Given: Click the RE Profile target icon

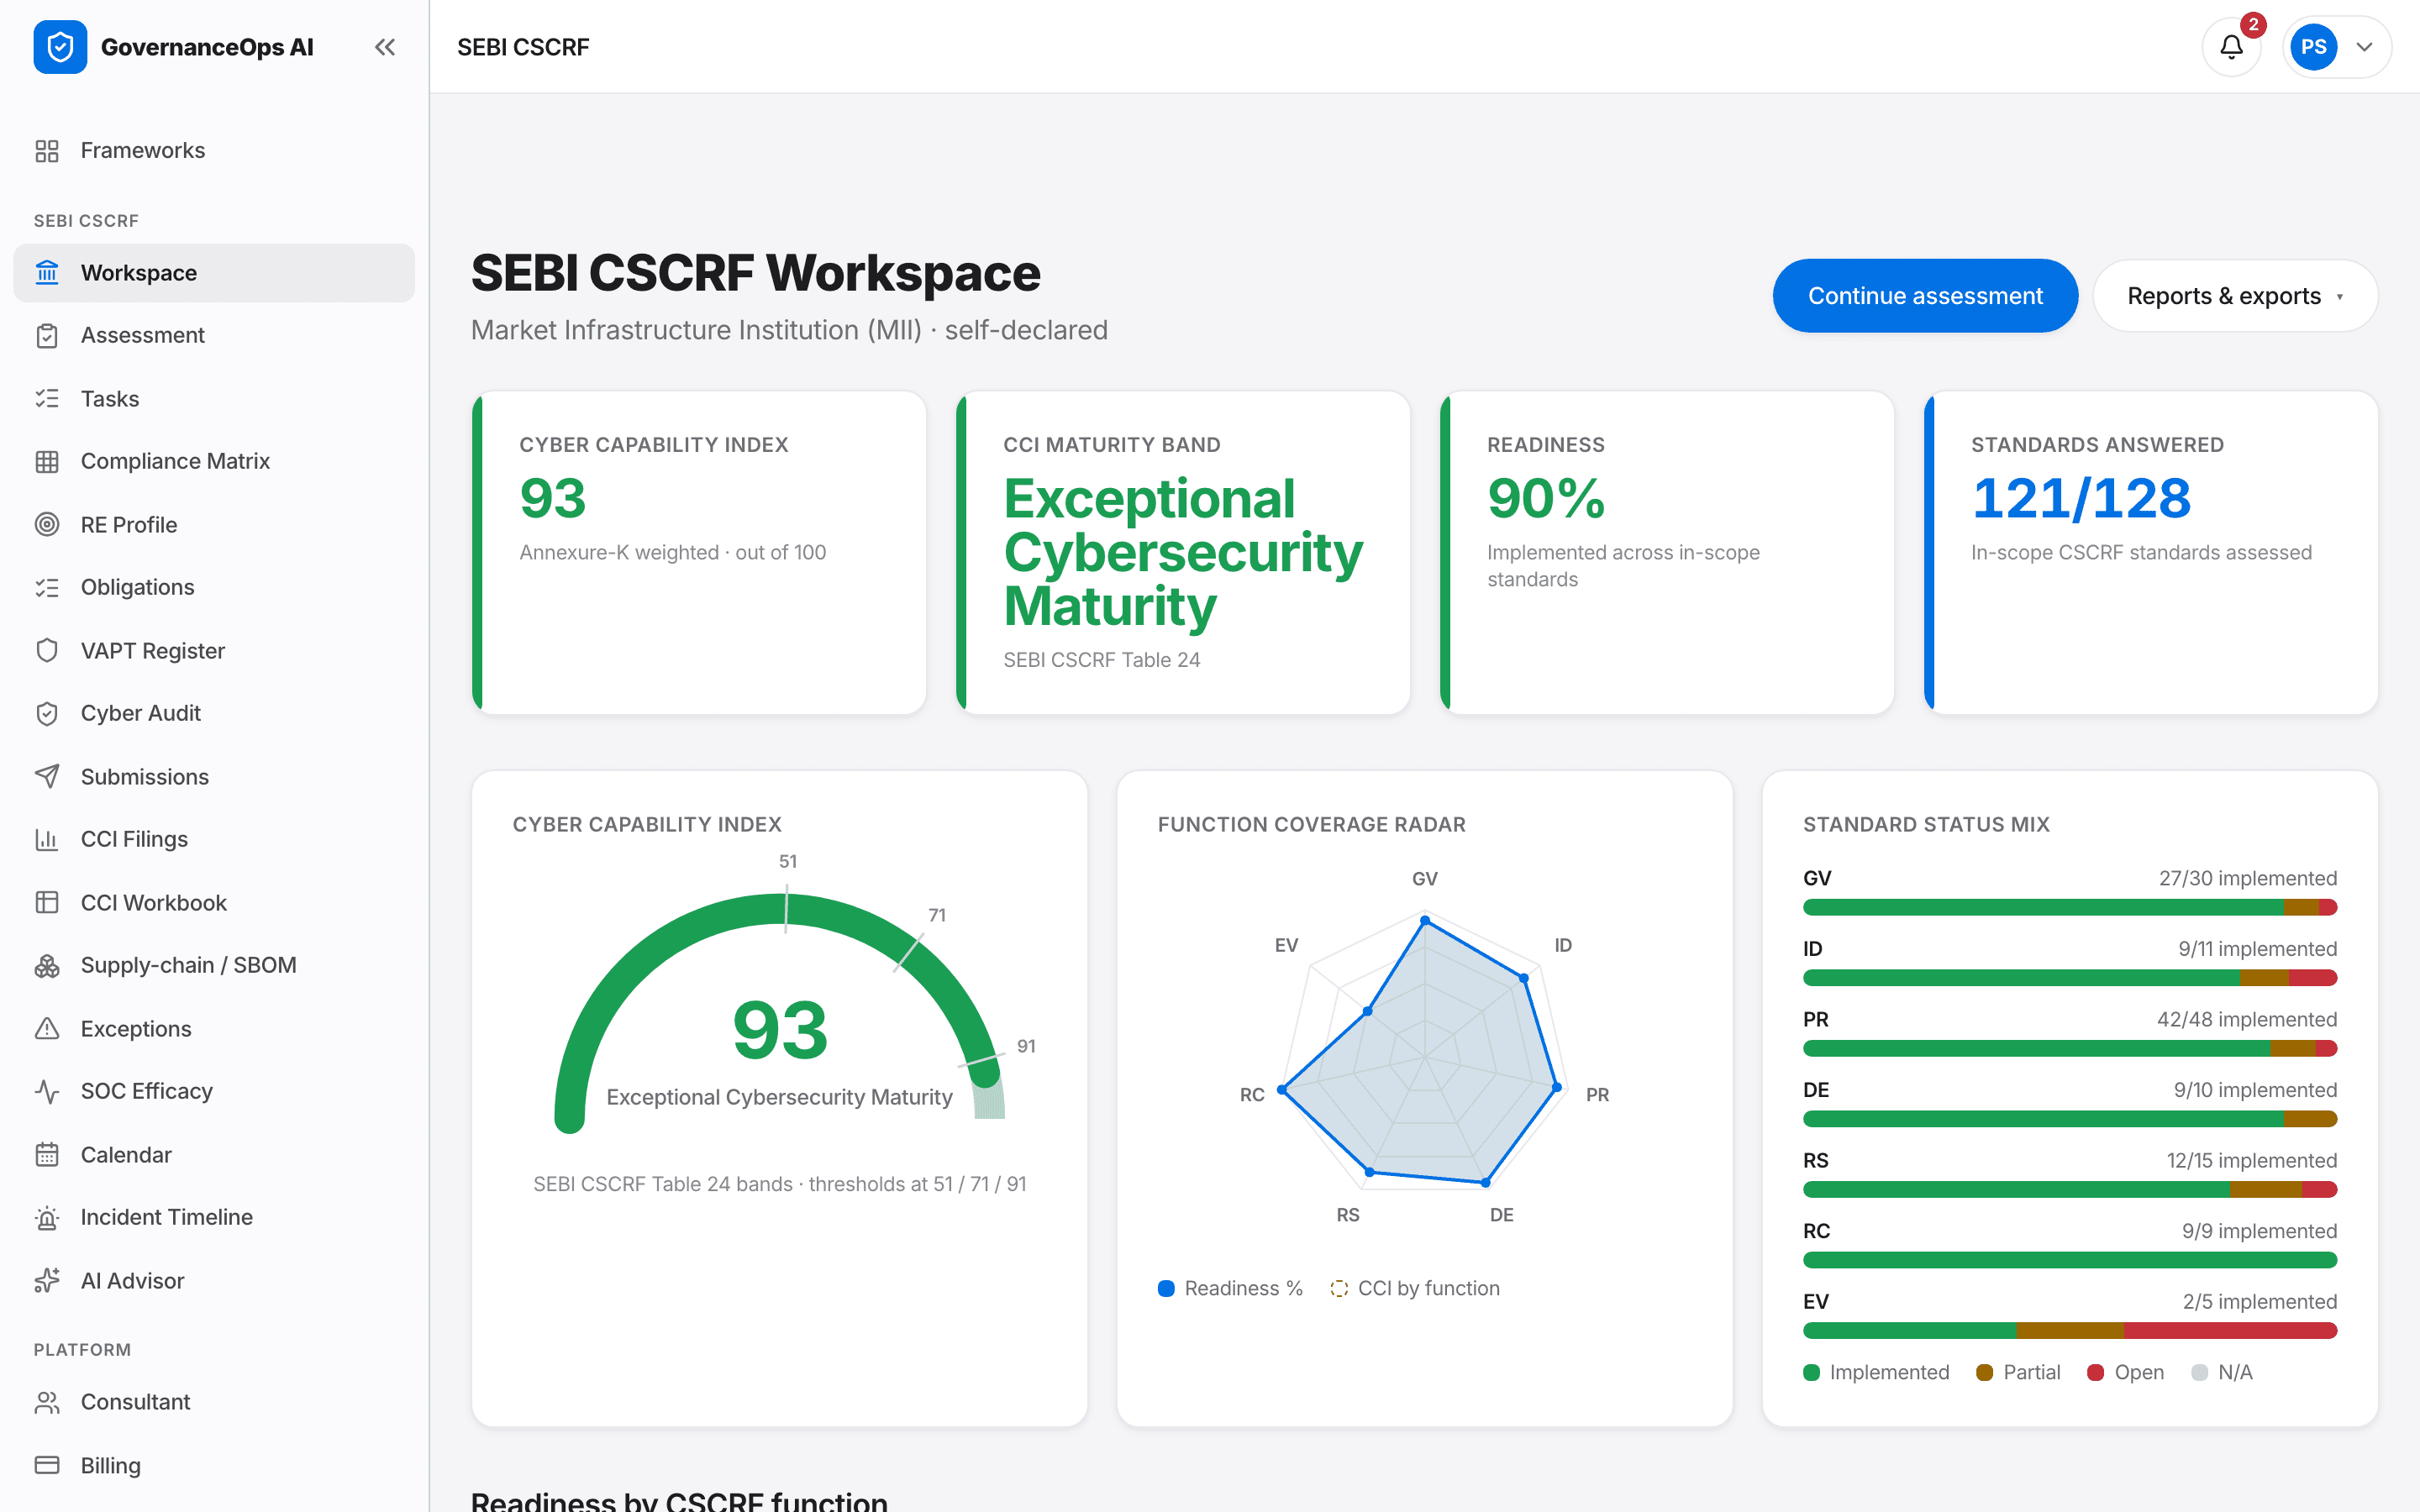Looking at the screenshot, I should pyautogui.click(x=47, y=524).
